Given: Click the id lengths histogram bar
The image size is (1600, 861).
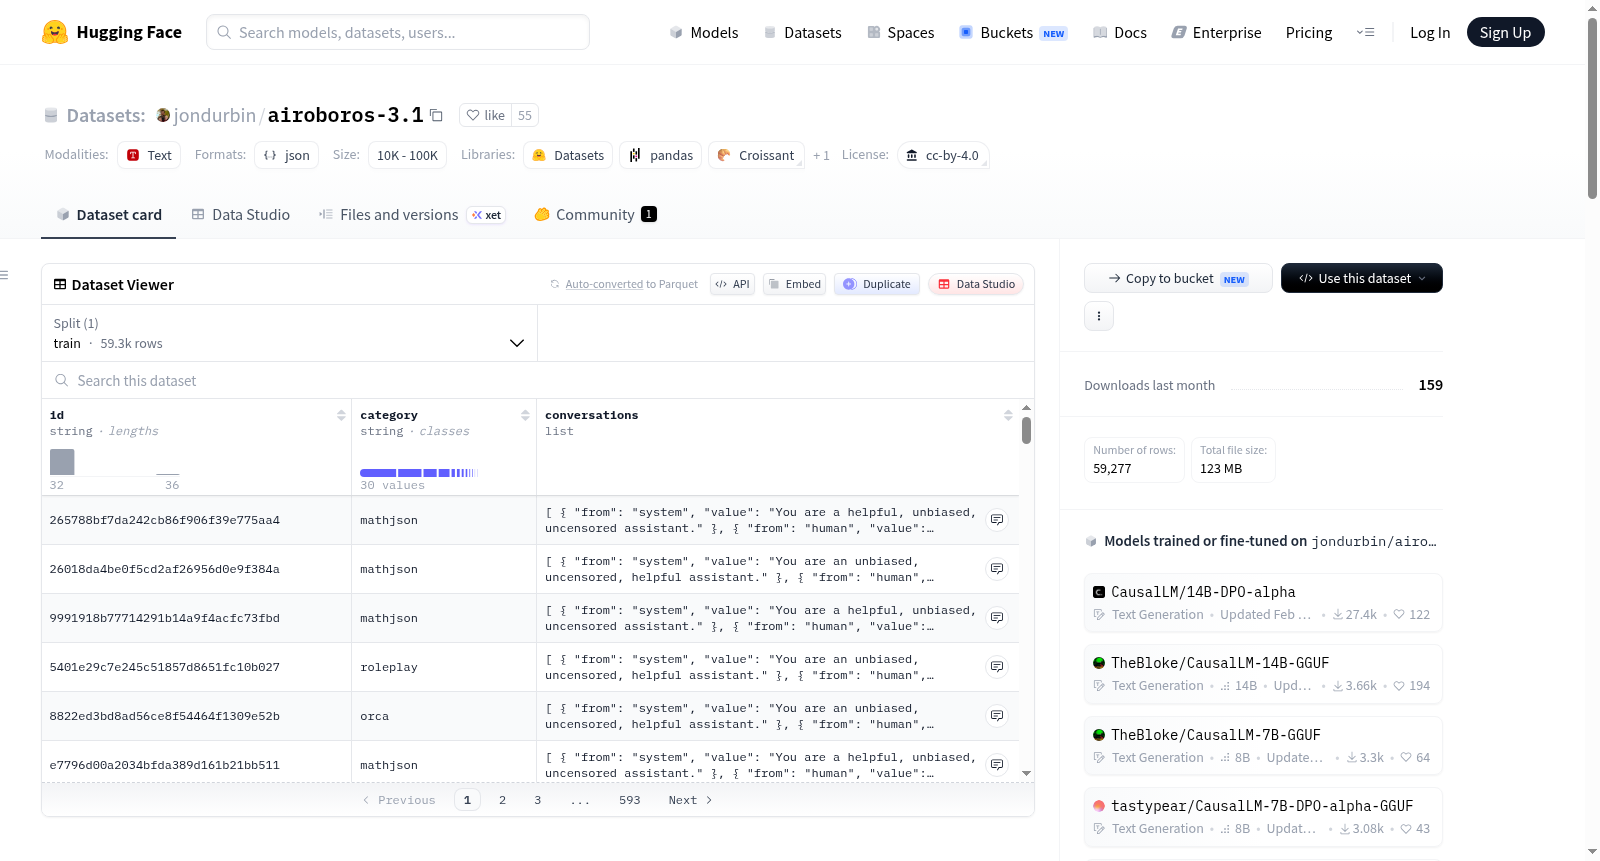Looking at the screenshot, I should [x=62, y=462].
